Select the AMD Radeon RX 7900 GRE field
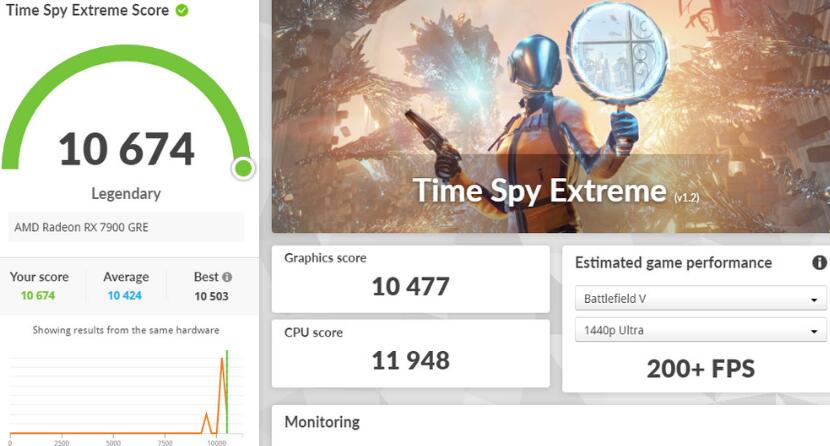The width and height of the screenshot is (830, 446). 126,227
